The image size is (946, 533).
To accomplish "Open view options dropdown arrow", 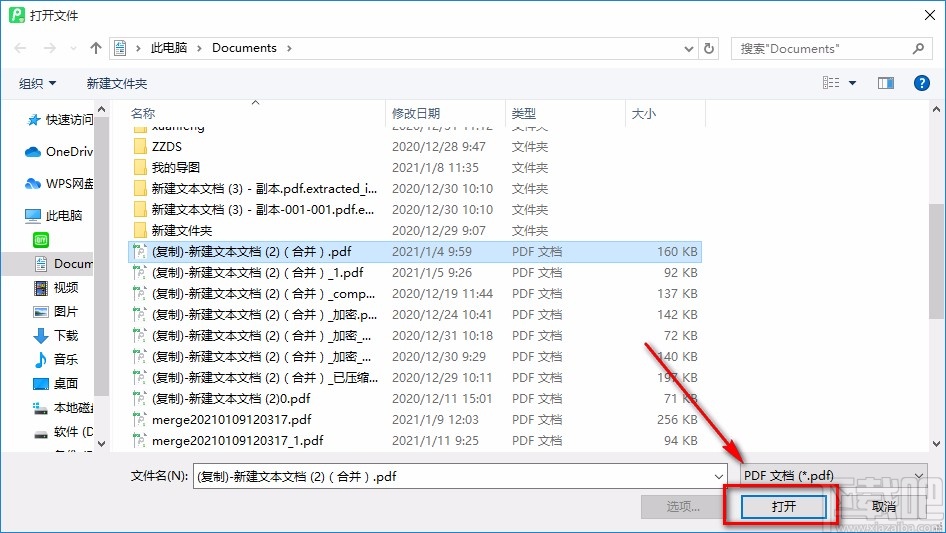I will click(852, 83).
